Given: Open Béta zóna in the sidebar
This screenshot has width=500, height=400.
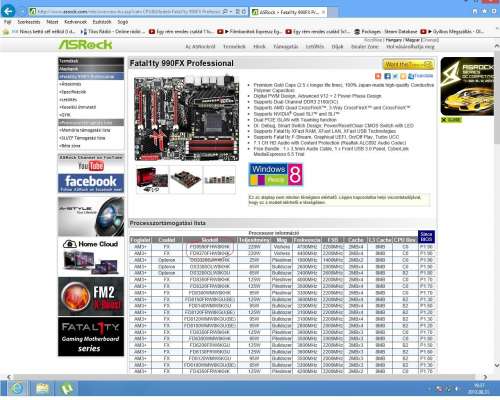Looking at the screenshot, I should click(x=70, y=146).
